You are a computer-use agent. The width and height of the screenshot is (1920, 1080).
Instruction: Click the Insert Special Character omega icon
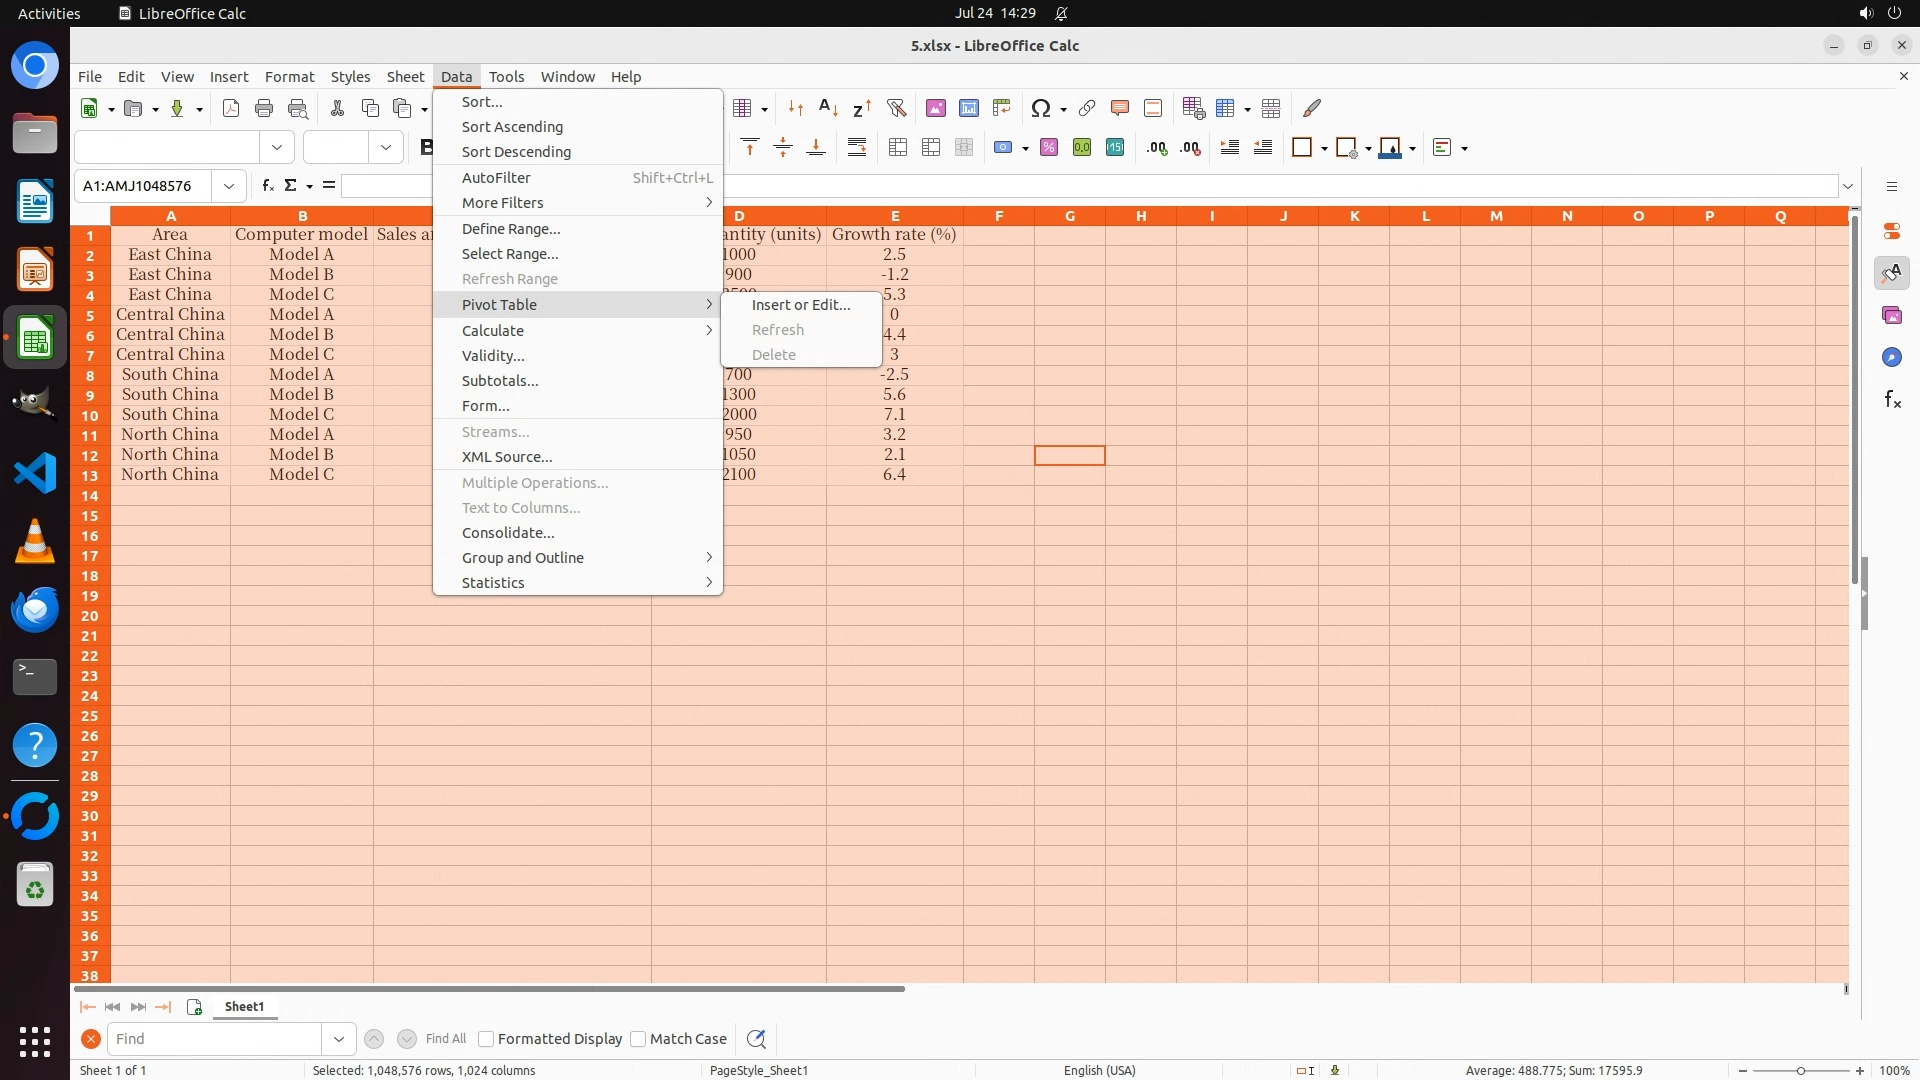(1041, 108)
